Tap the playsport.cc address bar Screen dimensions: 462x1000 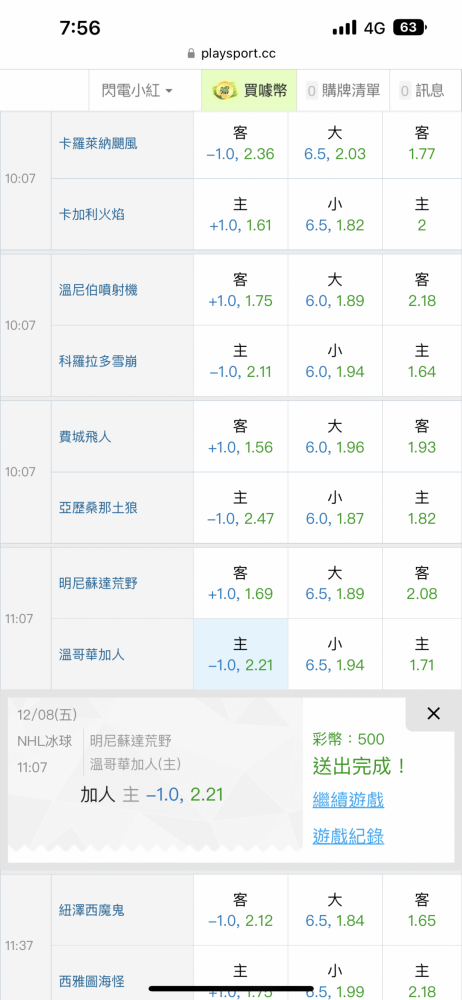[x=231, y=54]
